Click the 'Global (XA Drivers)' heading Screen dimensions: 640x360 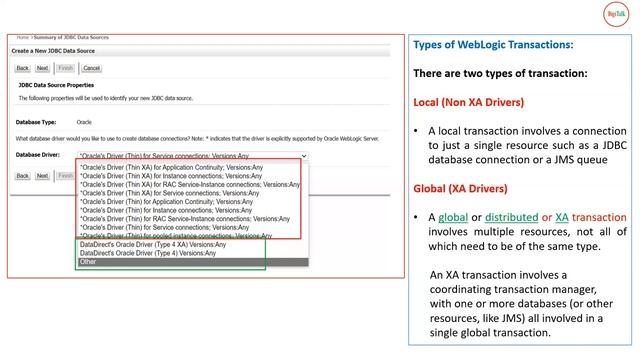[x=460, y=189]
